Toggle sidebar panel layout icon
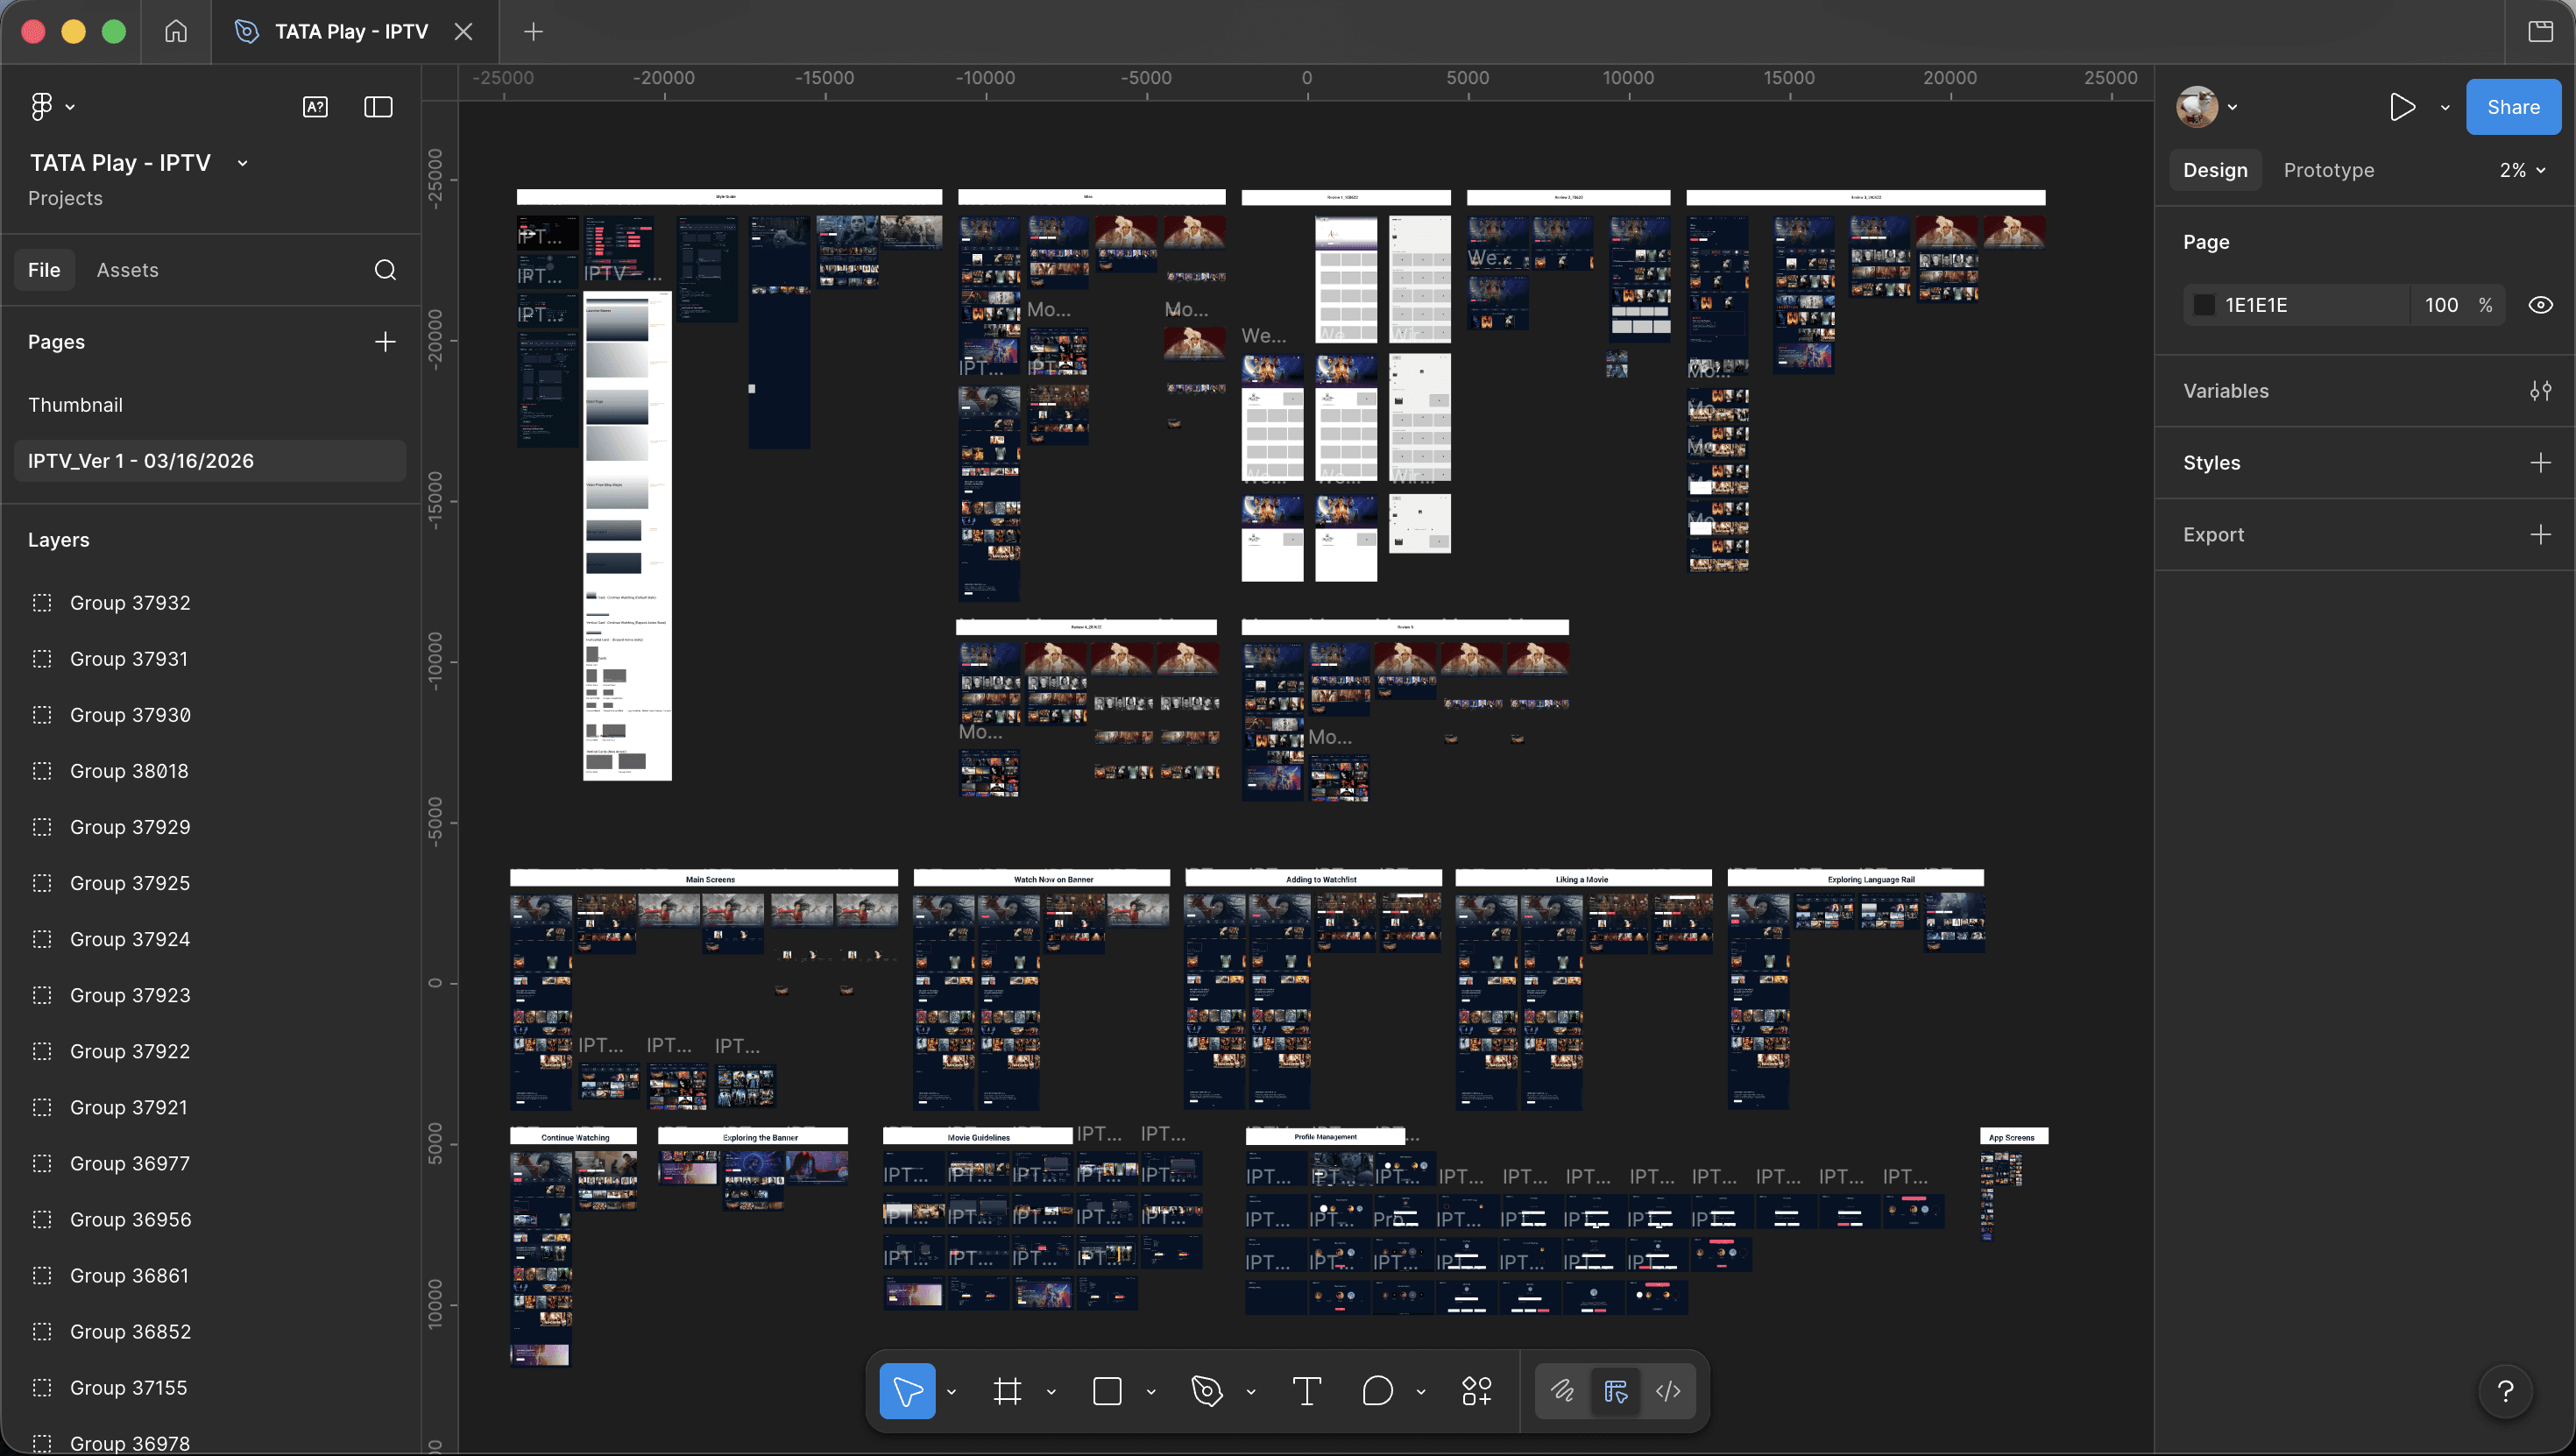Image resolution: width=2576 pixels, height=1456 pixels. (x=378, y=107)
